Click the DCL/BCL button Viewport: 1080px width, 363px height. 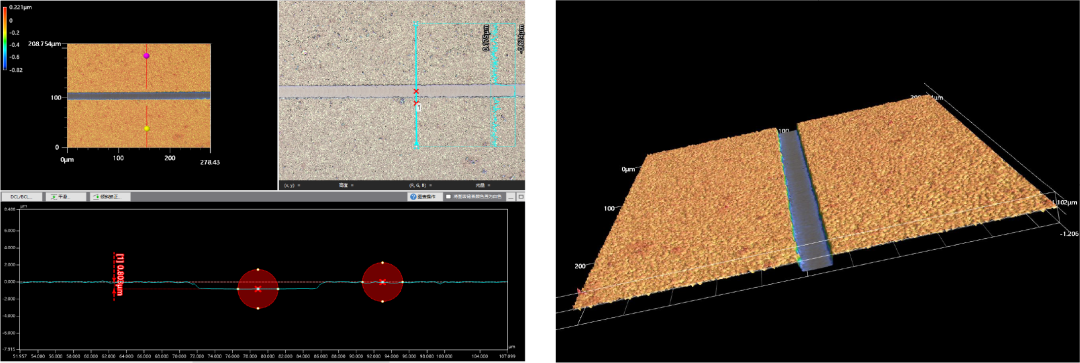(x=22, y=197)
